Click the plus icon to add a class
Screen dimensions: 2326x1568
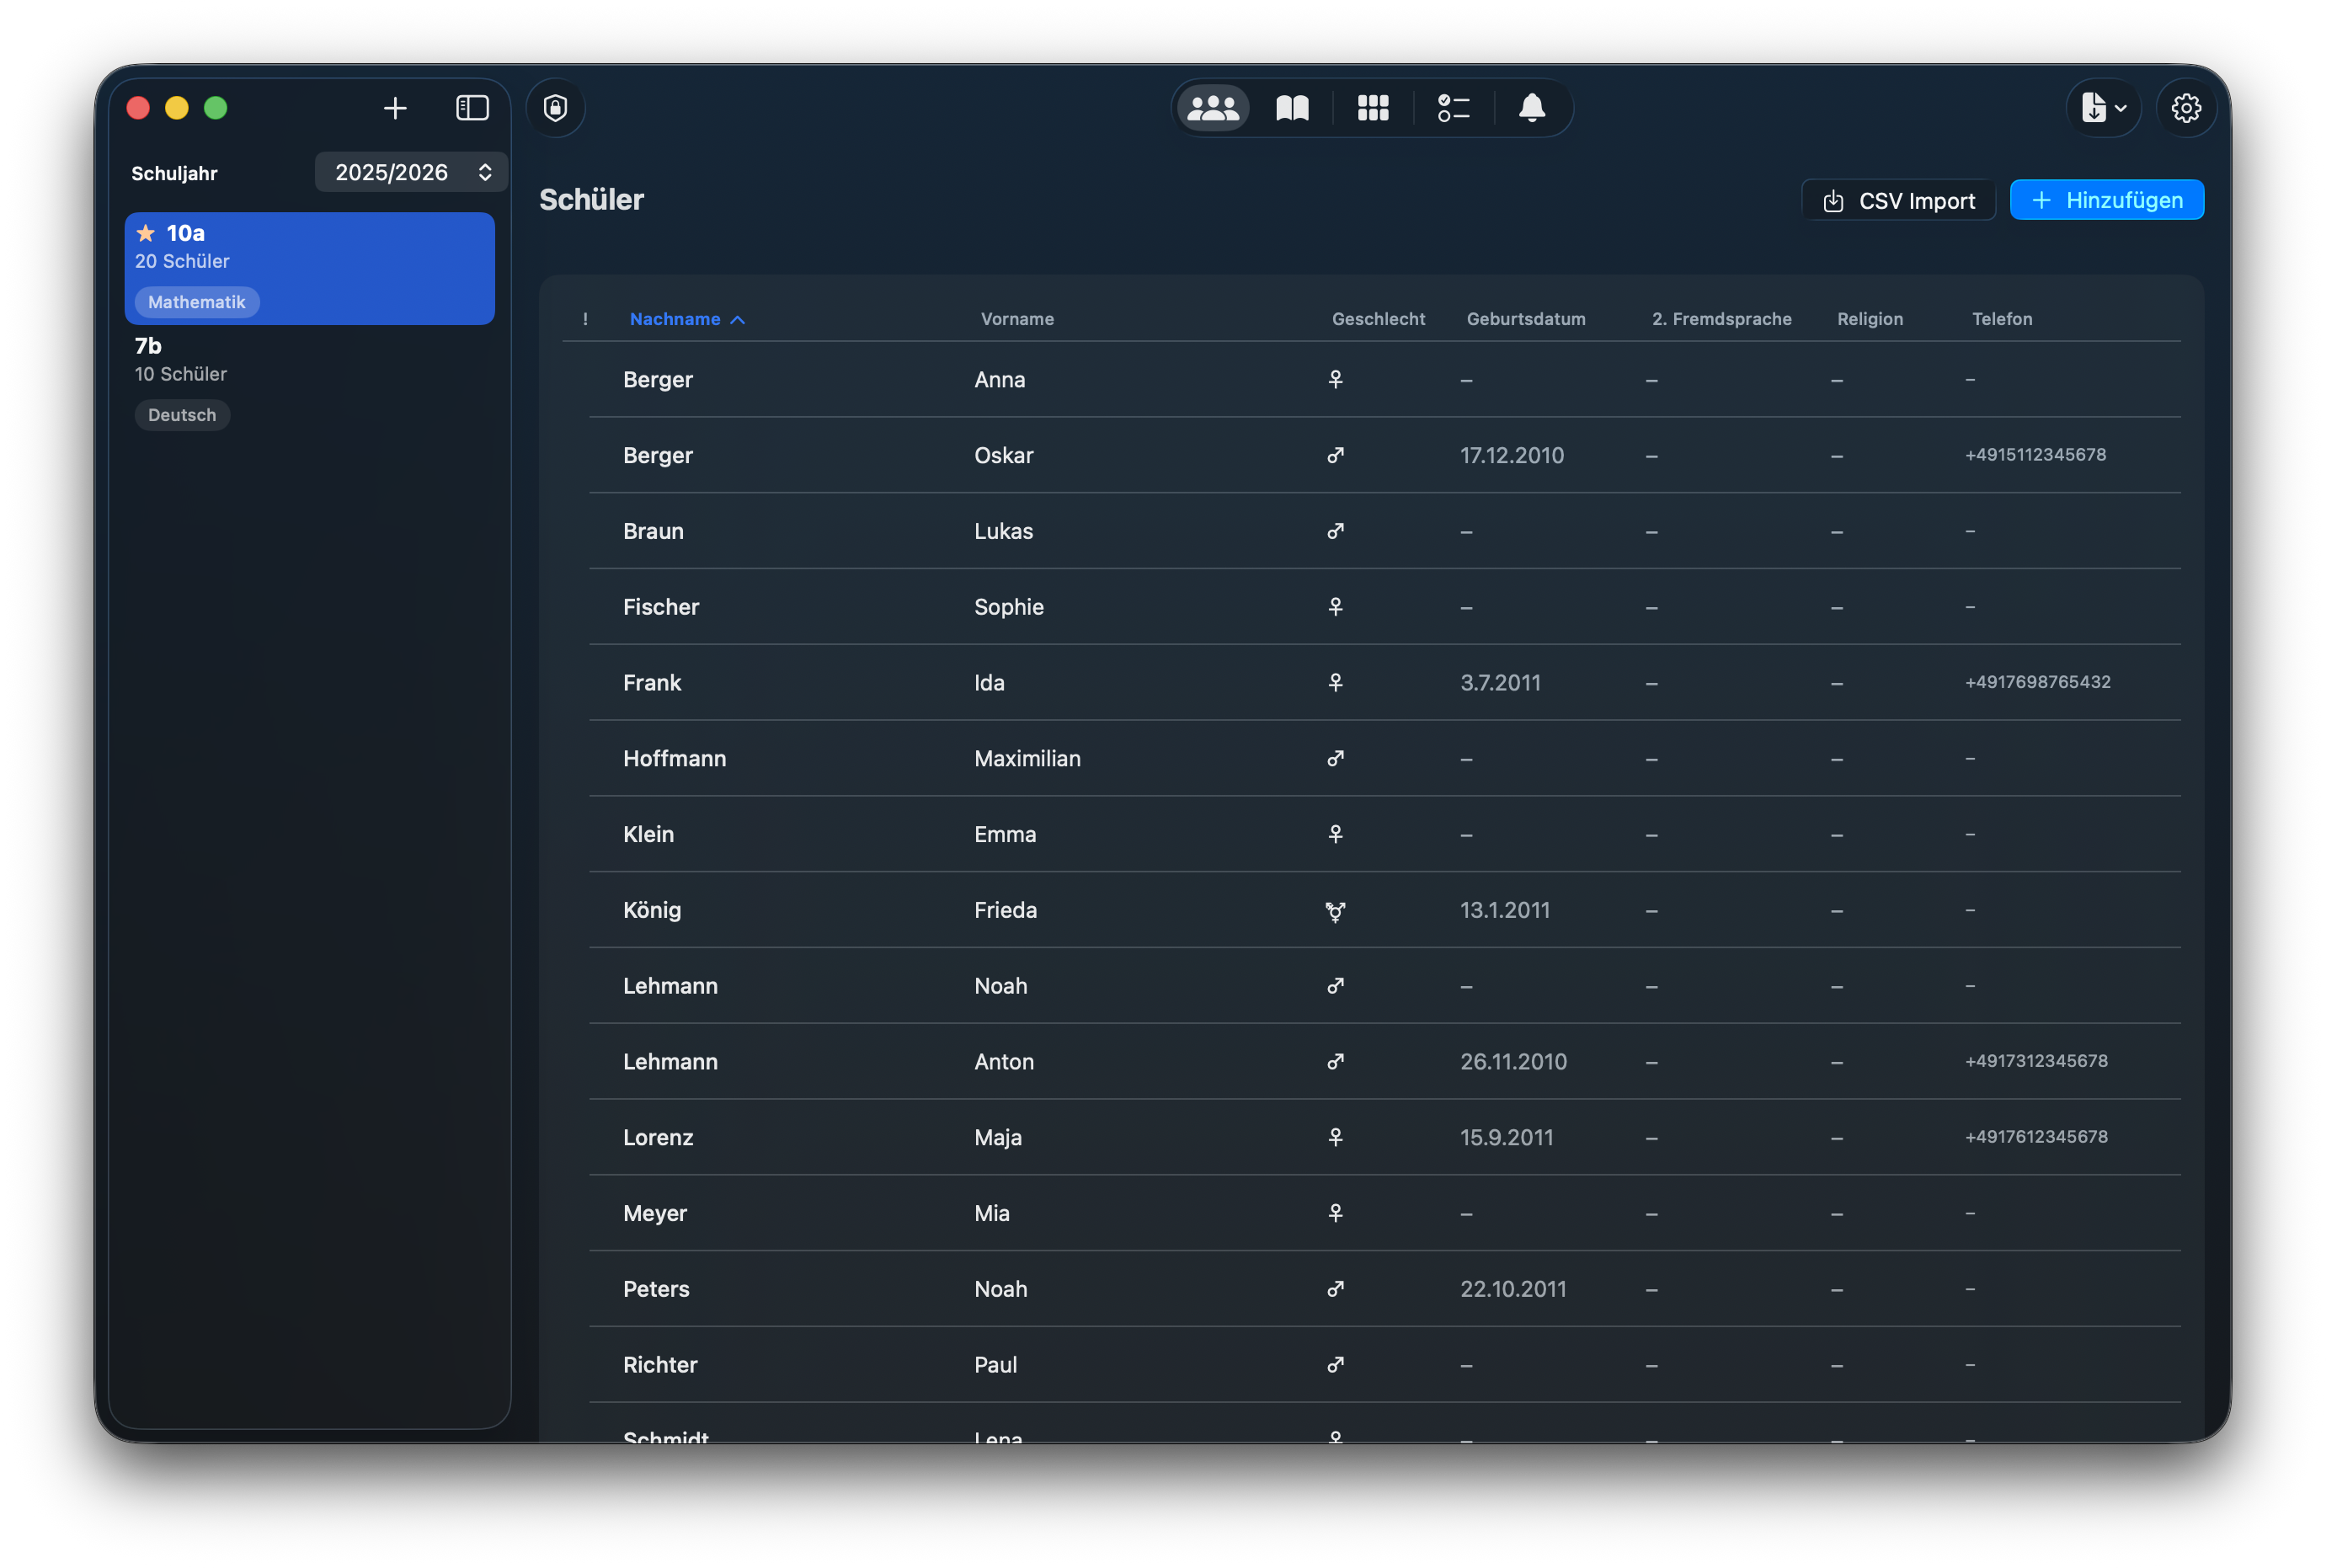(395, 108)
